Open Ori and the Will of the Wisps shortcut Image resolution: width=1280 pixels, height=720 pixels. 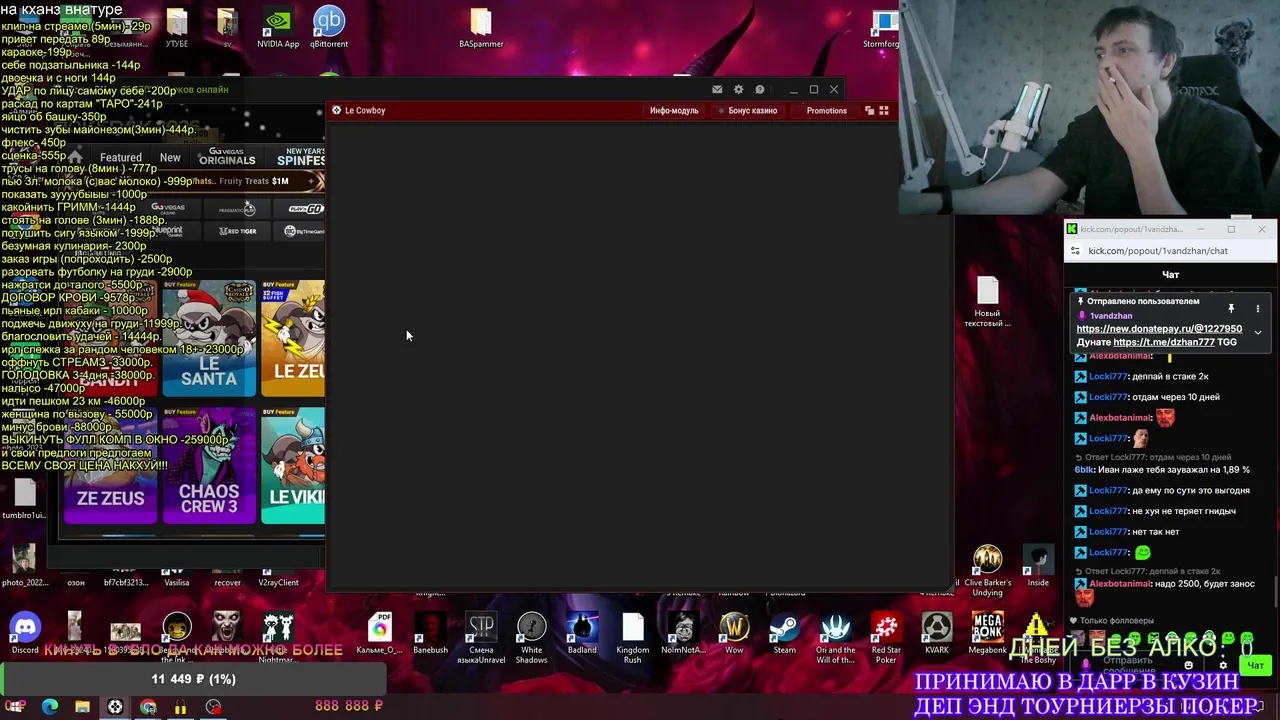pos(835,638)
